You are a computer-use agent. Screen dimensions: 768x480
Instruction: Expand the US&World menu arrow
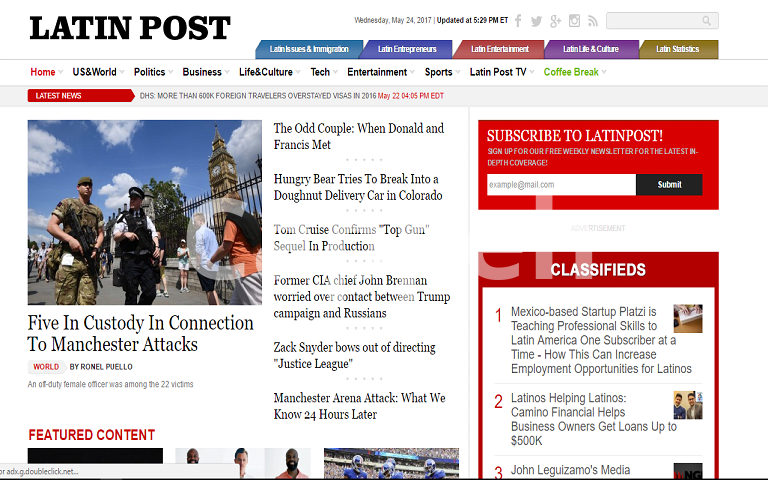click(x=122, y=73)
